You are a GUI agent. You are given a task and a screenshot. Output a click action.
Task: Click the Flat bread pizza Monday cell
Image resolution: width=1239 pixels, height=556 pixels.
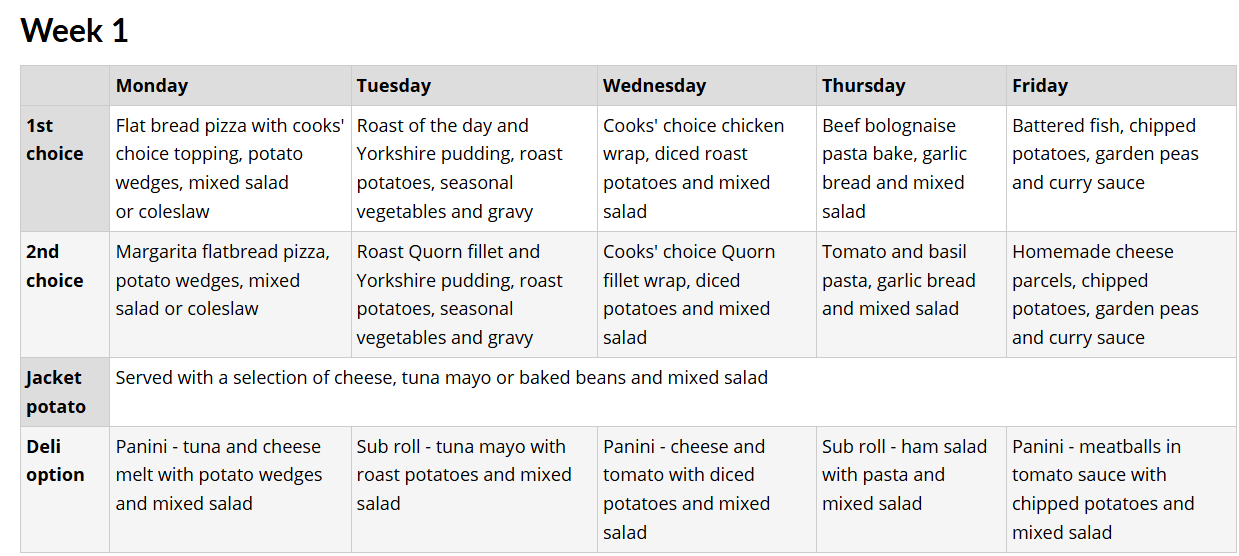coord(230,169)
